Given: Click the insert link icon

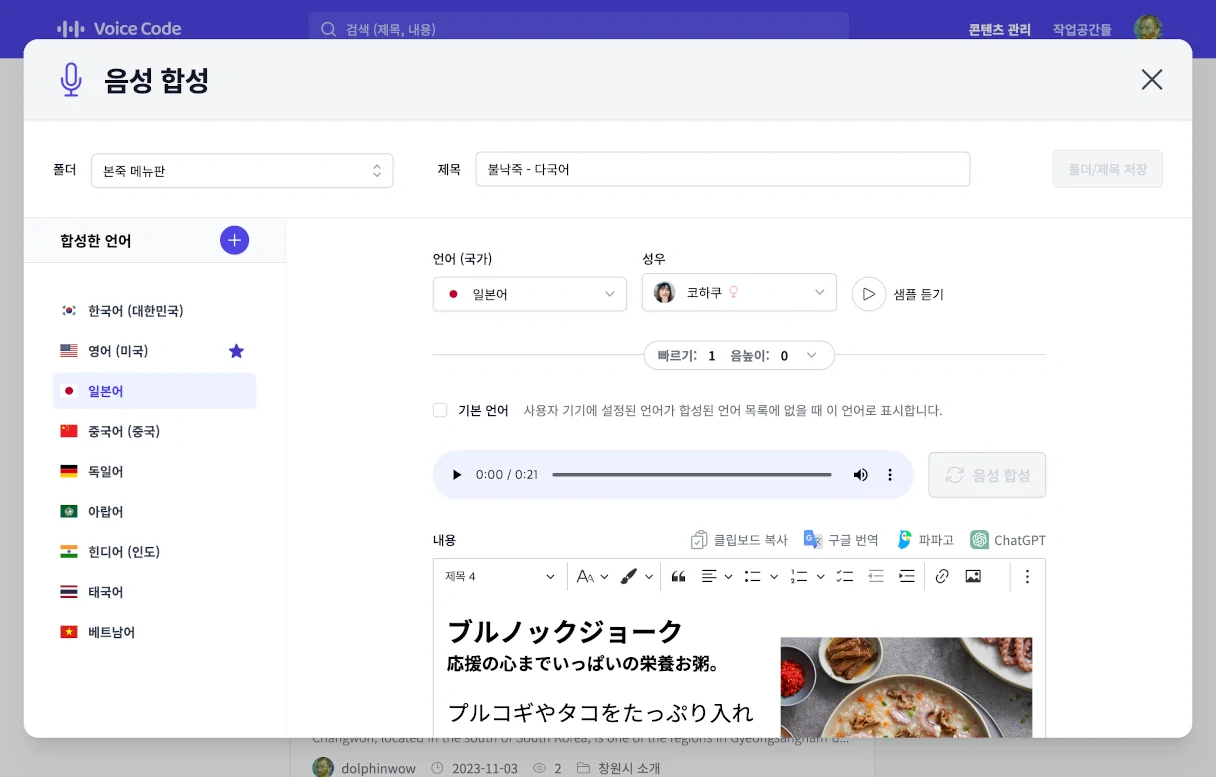Looking at the screenshot, I should point(941,576).
